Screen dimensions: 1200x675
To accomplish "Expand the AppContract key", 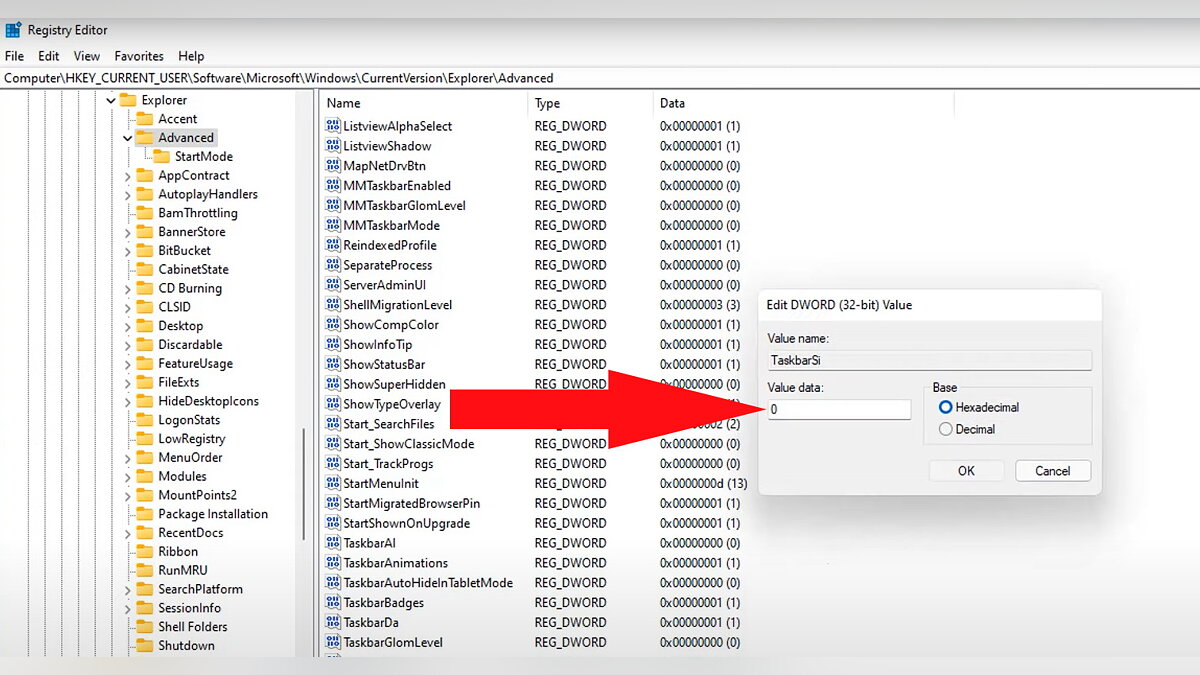I will (x=128, y=175).
